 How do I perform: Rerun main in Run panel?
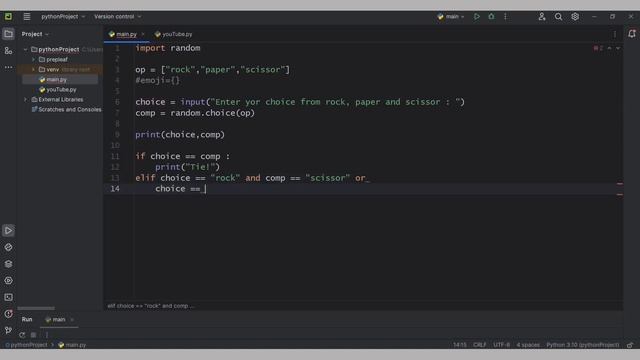tap(22, 335)
